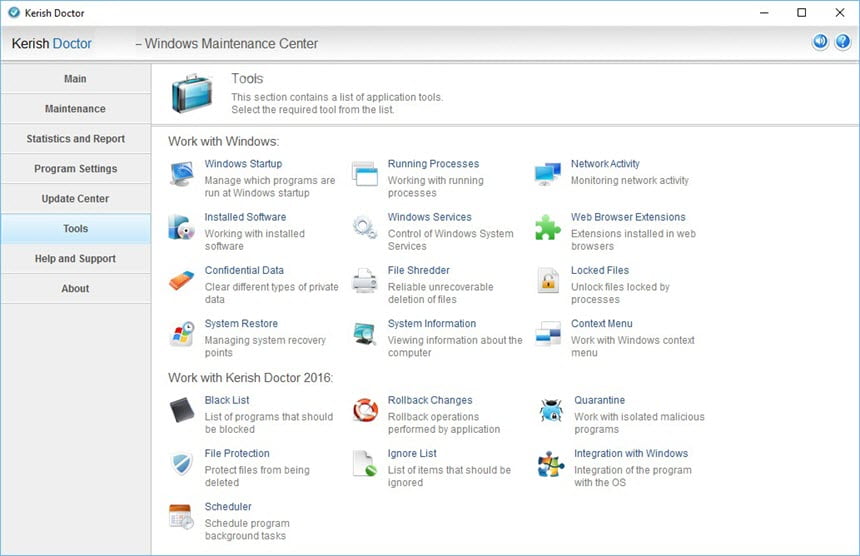Click the Kerish Doctor title bar logo

click(14, 12)
